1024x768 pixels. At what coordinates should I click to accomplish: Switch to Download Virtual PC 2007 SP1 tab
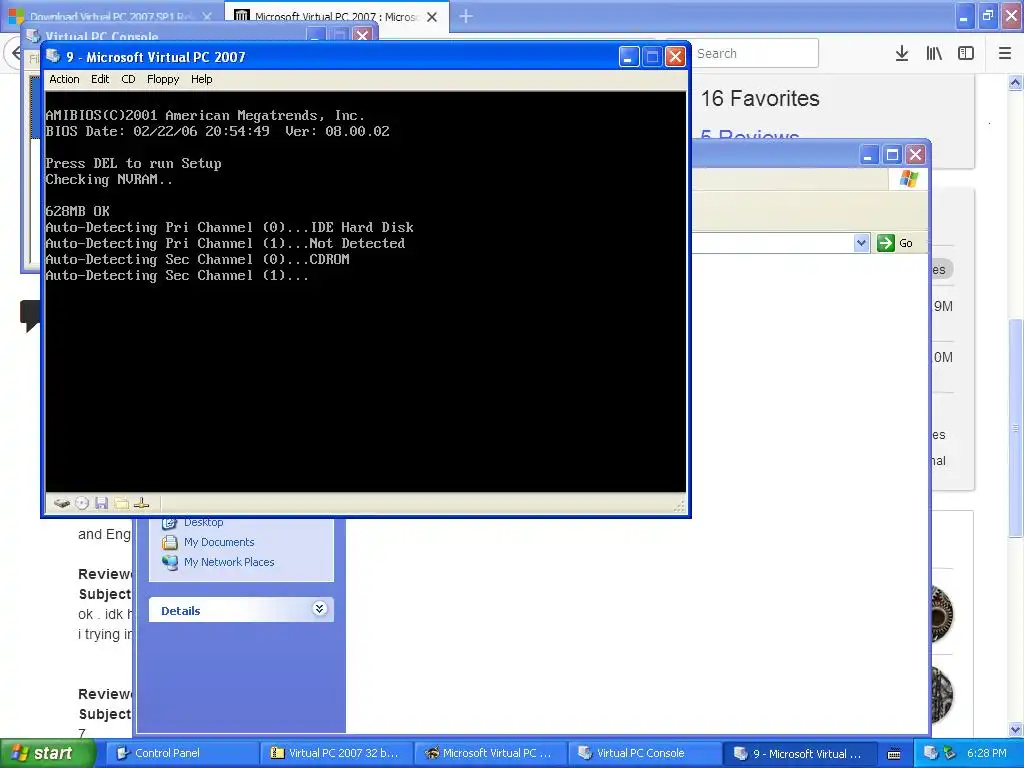point(111,16)
